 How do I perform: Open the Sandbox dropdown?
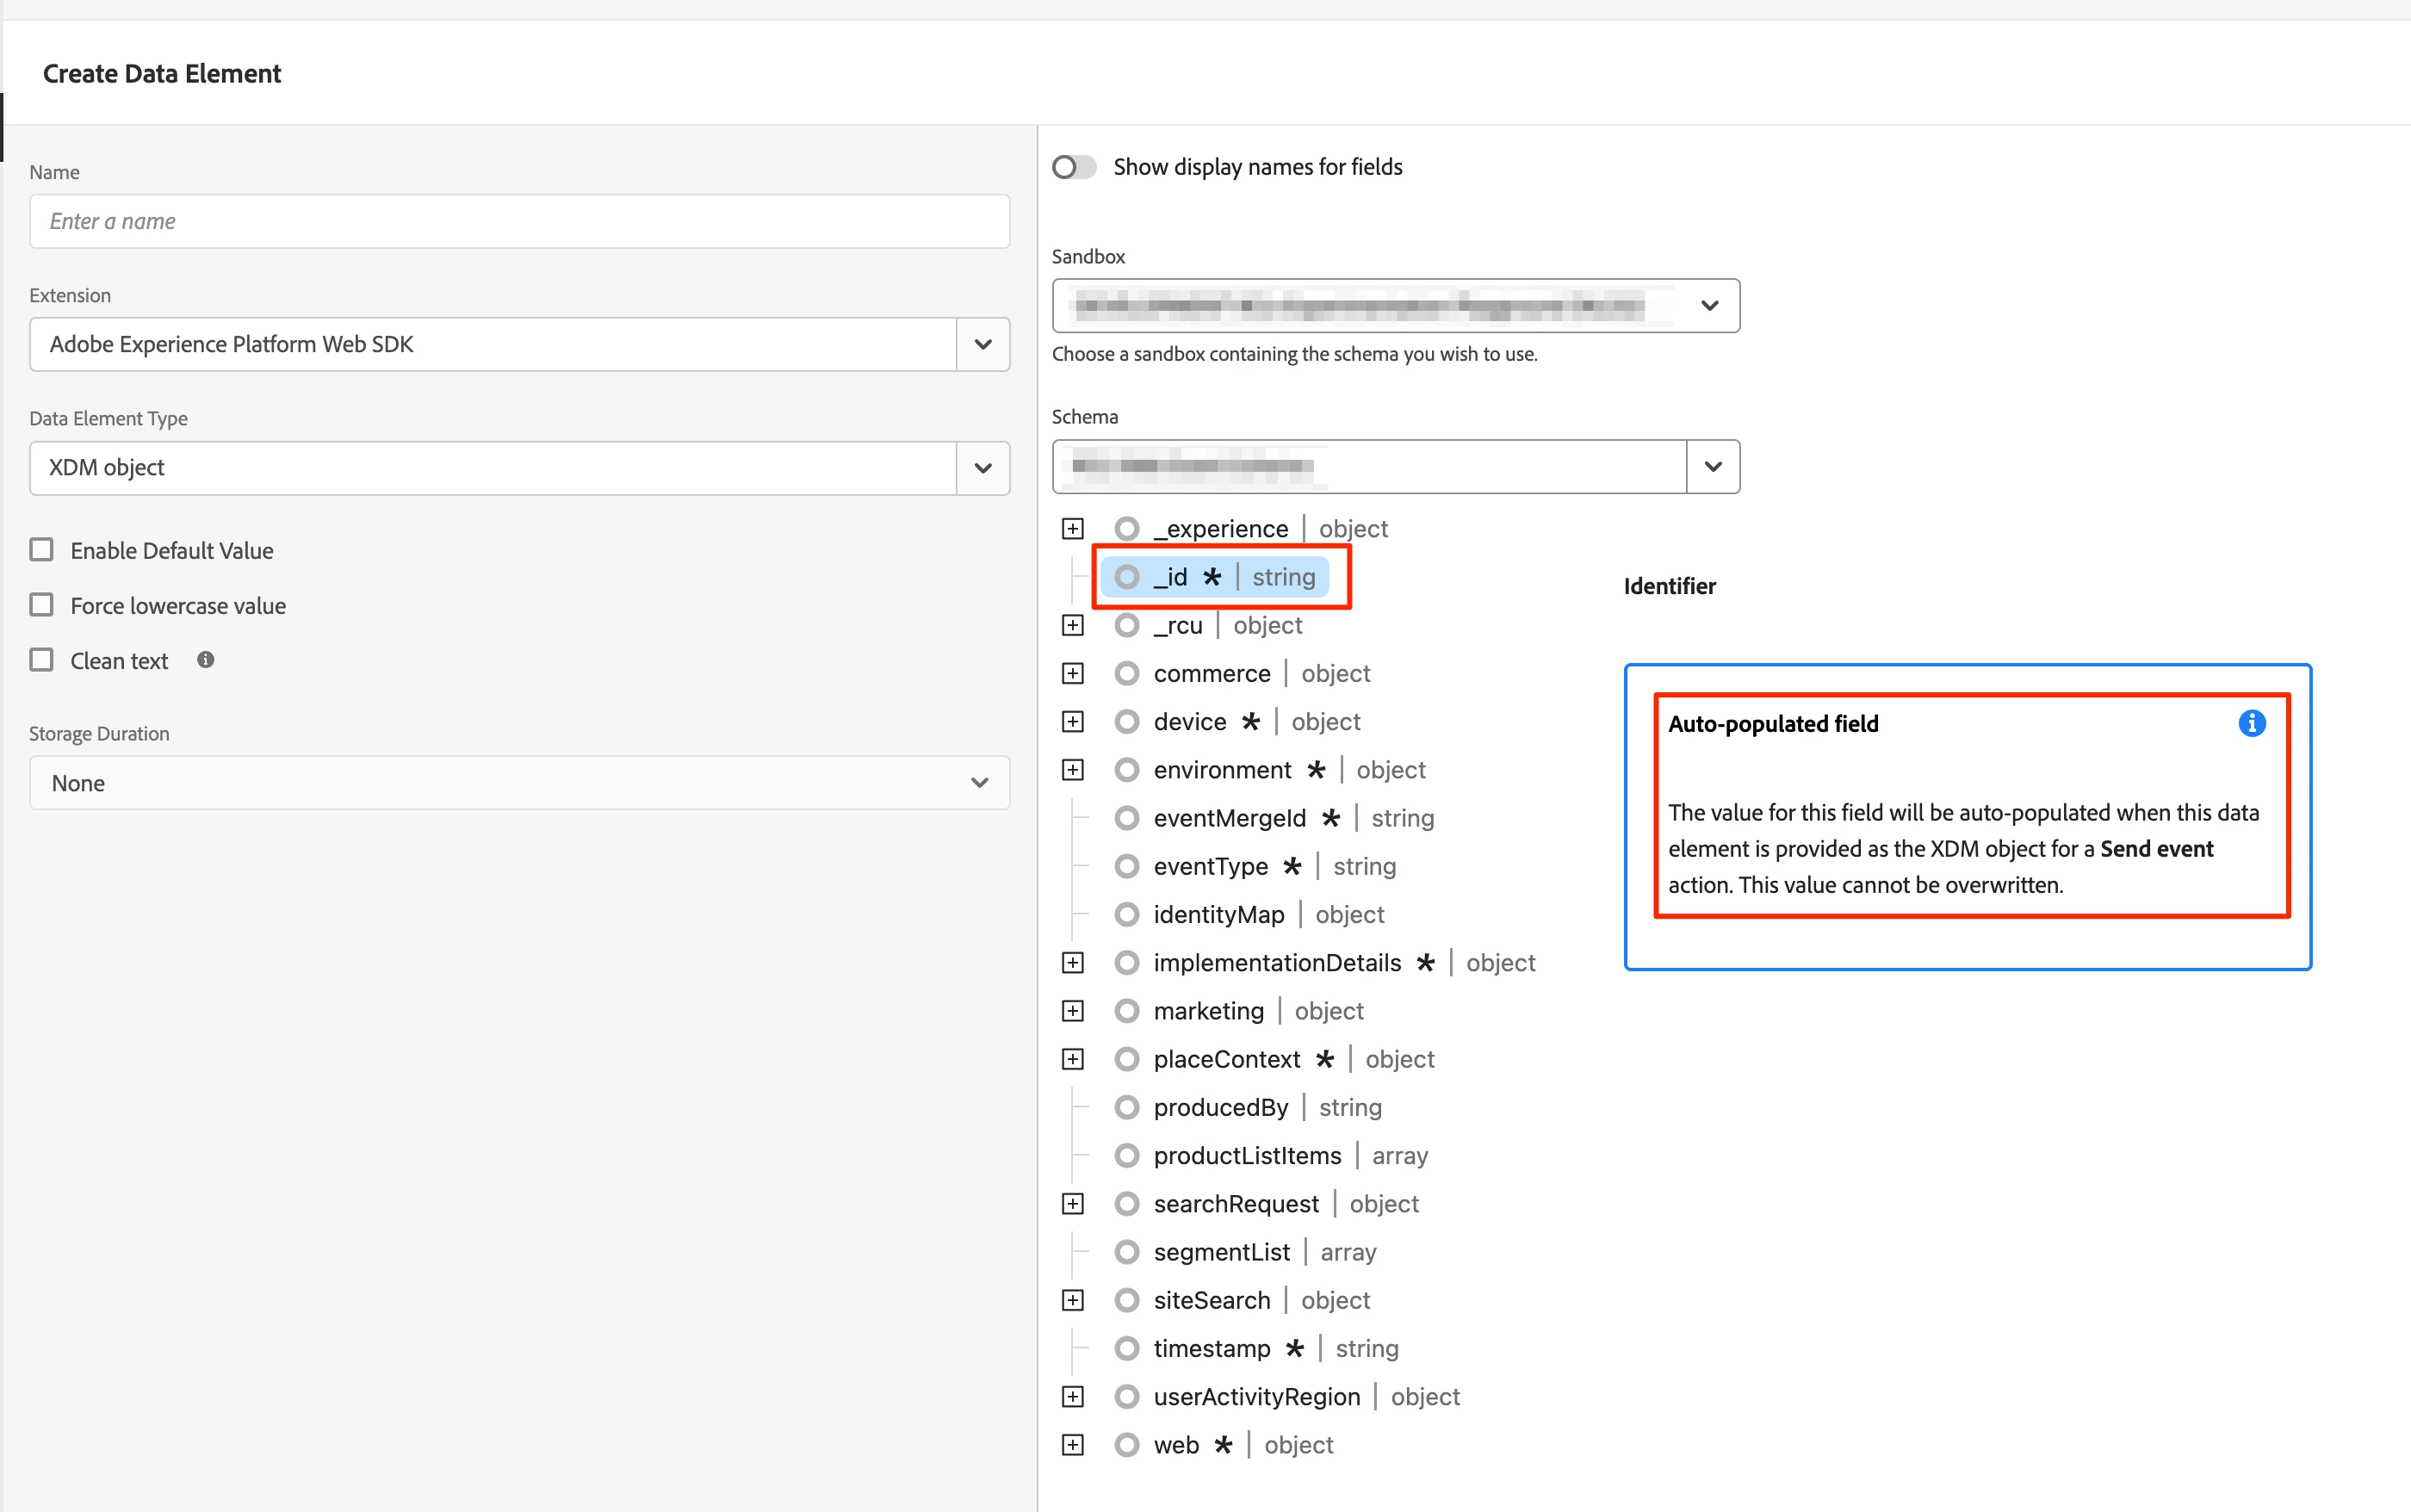[1709, 306]
